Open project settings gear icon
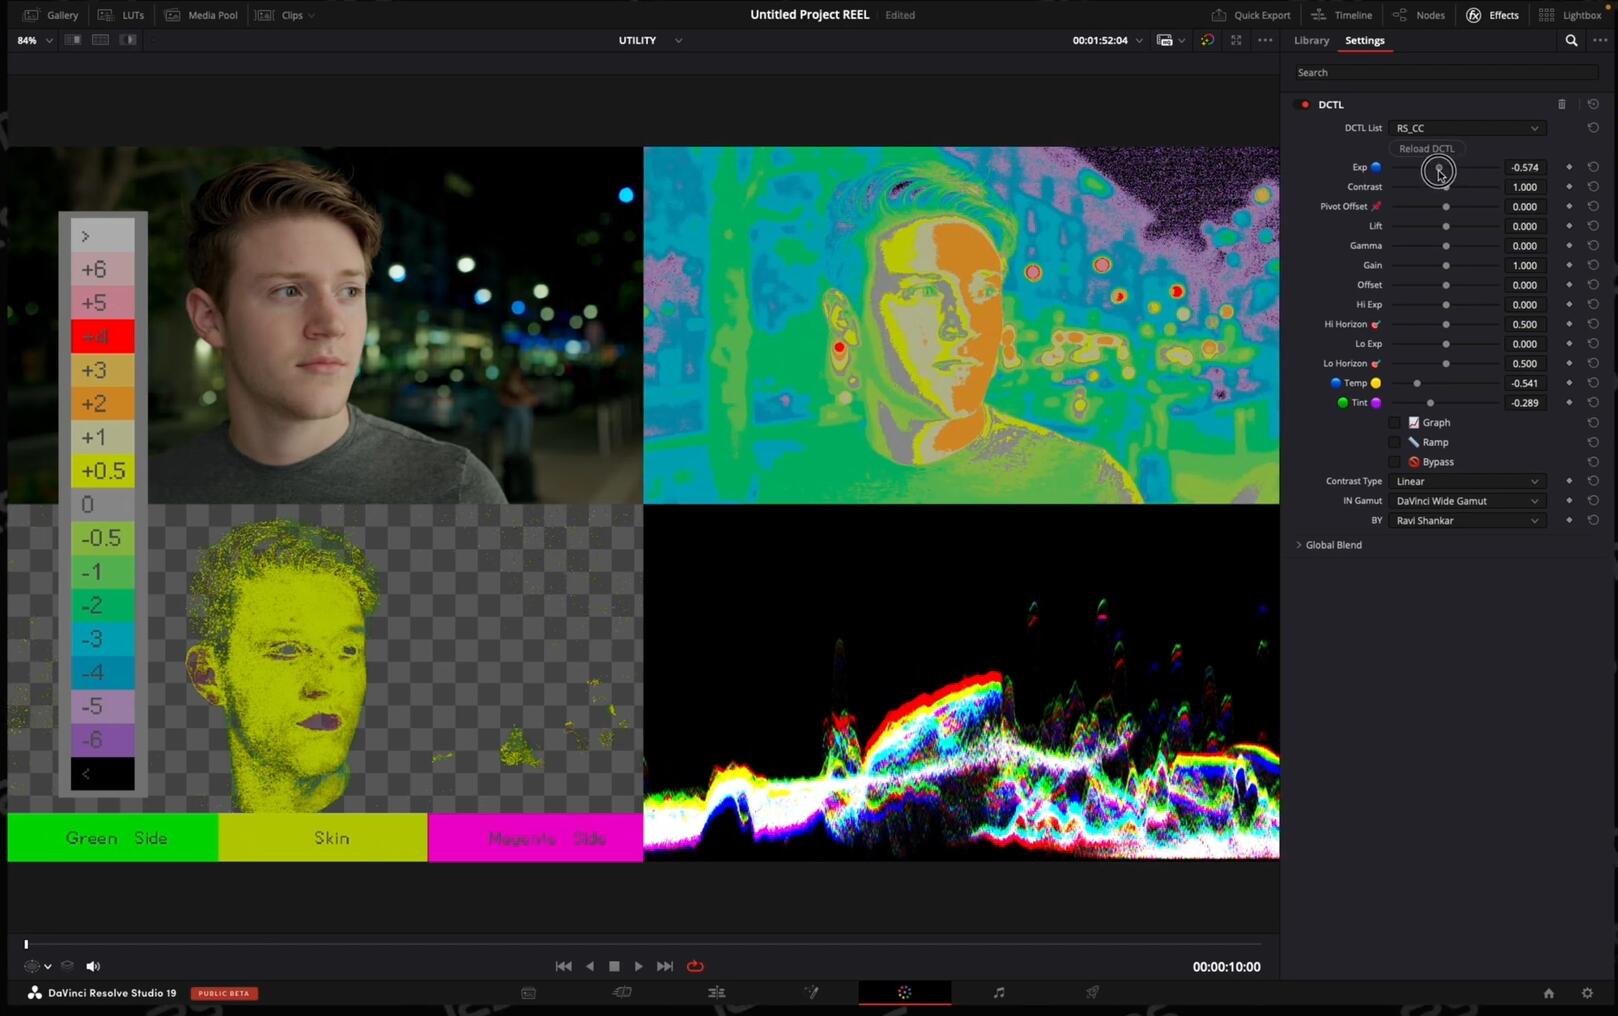The width and height of the screenshot is (1618, 1016). (1587, 993)
